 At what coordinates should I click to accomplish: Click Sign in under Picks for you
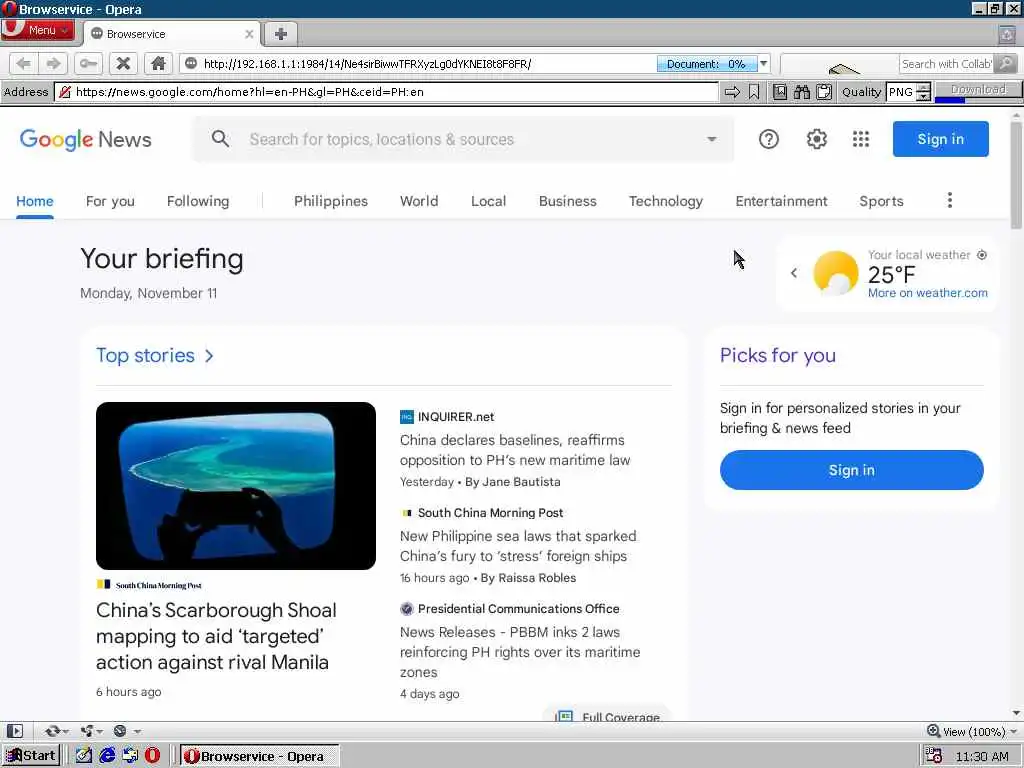pyautogui.click(x=852, y=470)
